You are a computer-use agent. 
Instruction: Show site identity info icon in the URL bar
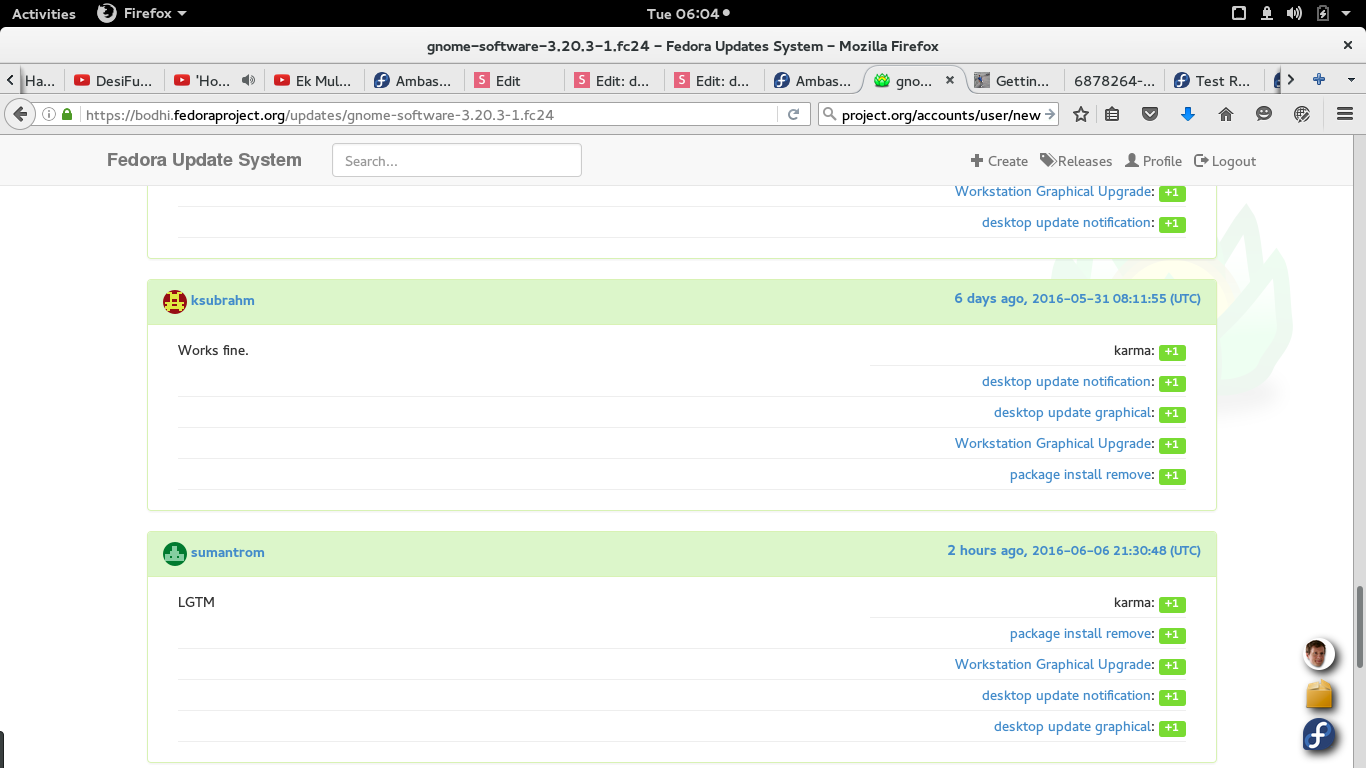[48, 115]
